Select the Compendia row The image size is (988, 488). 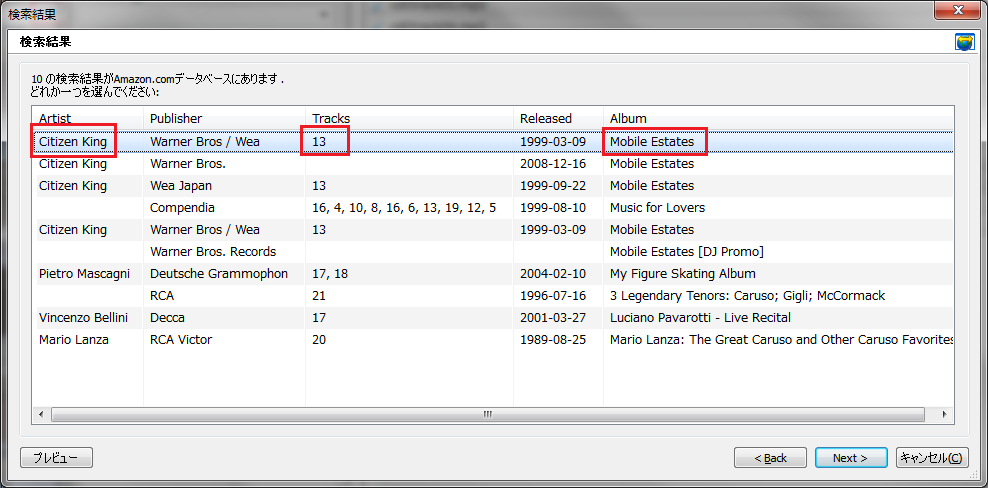pyautogui.click(x=493, y=207)
